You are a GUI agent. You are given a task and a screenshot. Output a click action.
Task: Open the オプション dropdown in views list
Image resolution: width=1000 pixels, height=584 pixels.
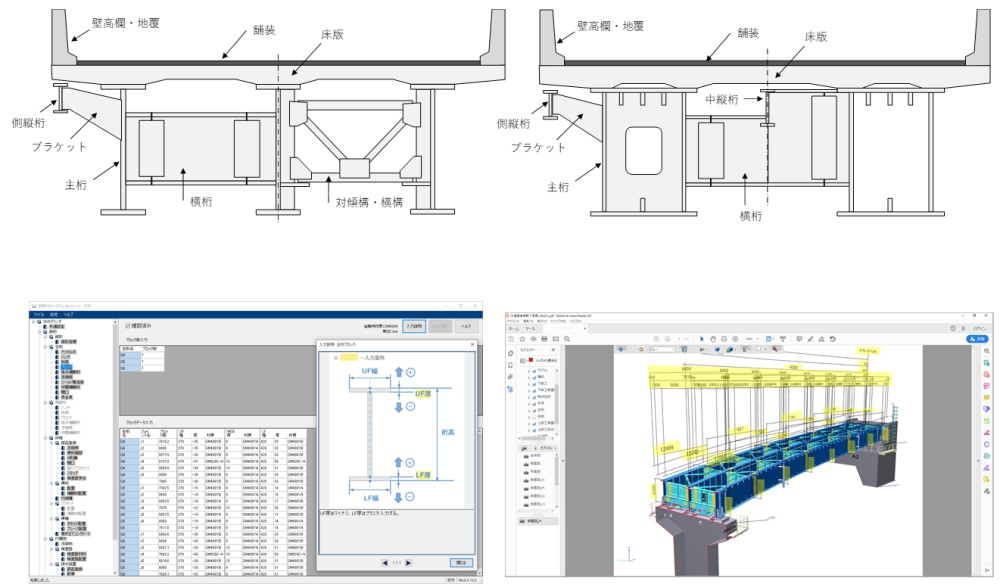click(547, 448)
